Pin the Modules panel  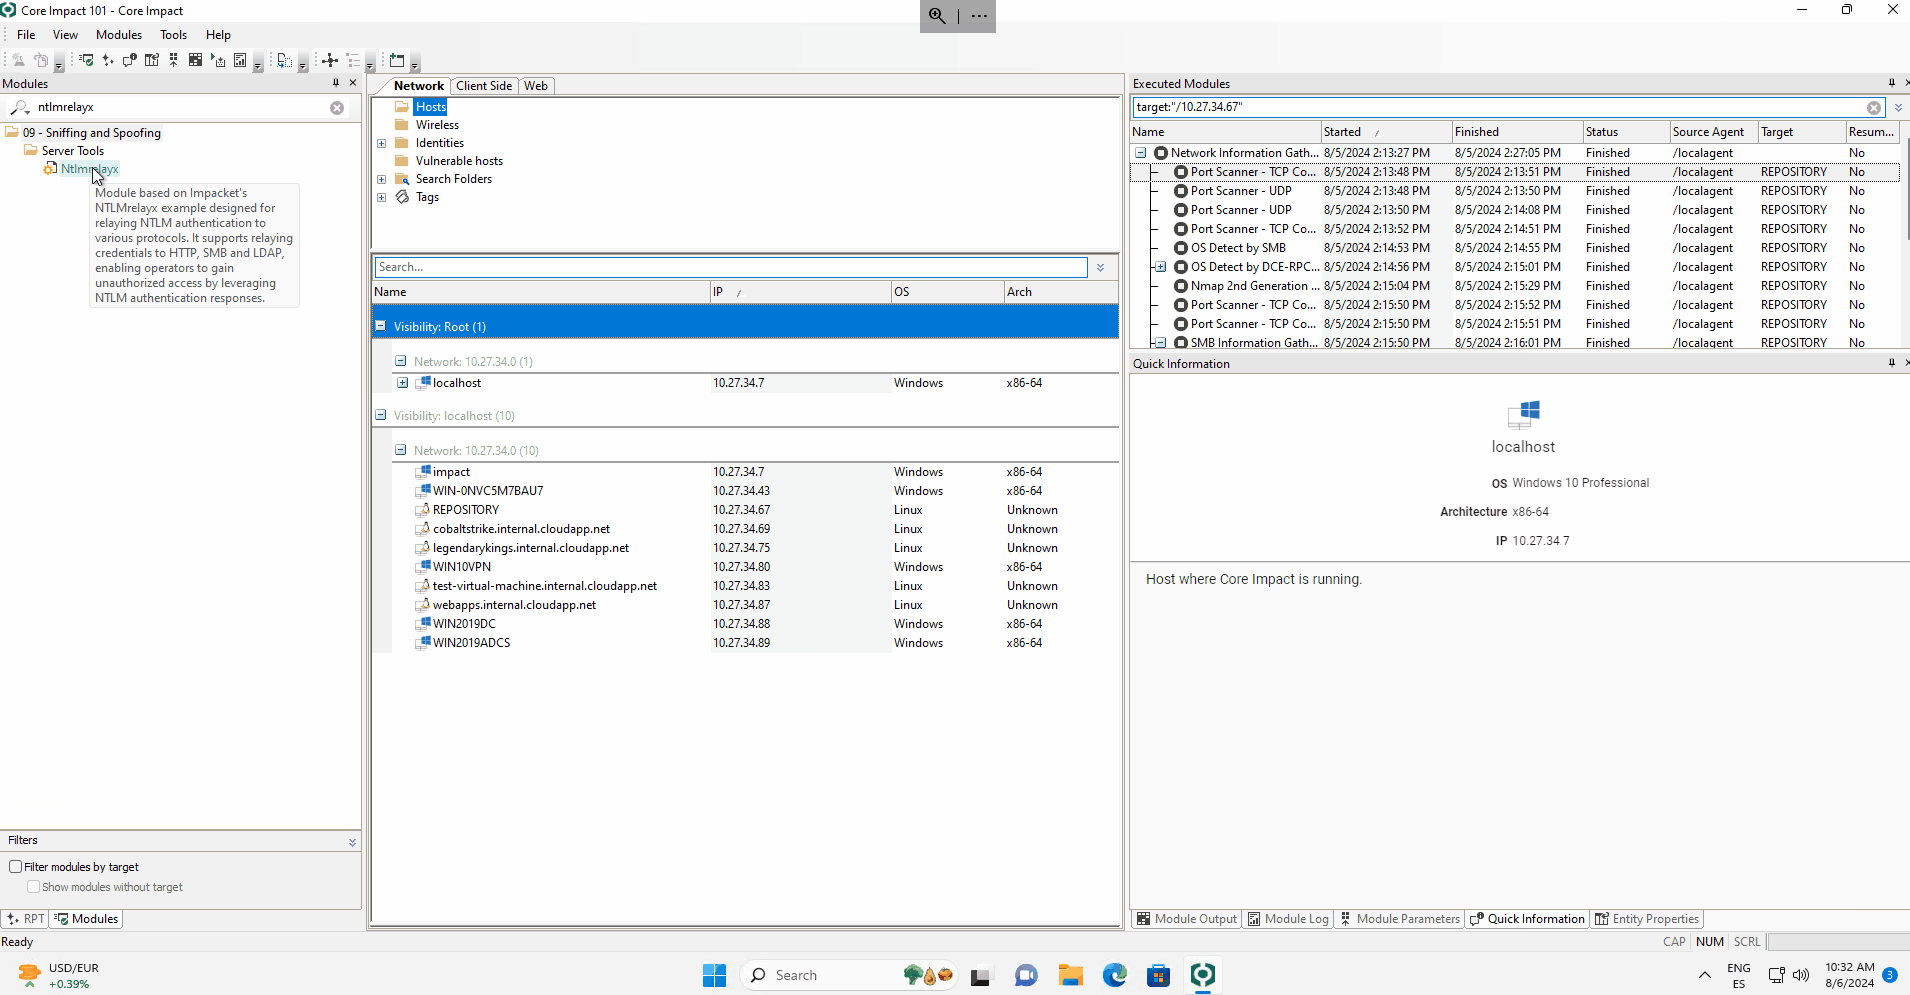click(x=336, y=83)
